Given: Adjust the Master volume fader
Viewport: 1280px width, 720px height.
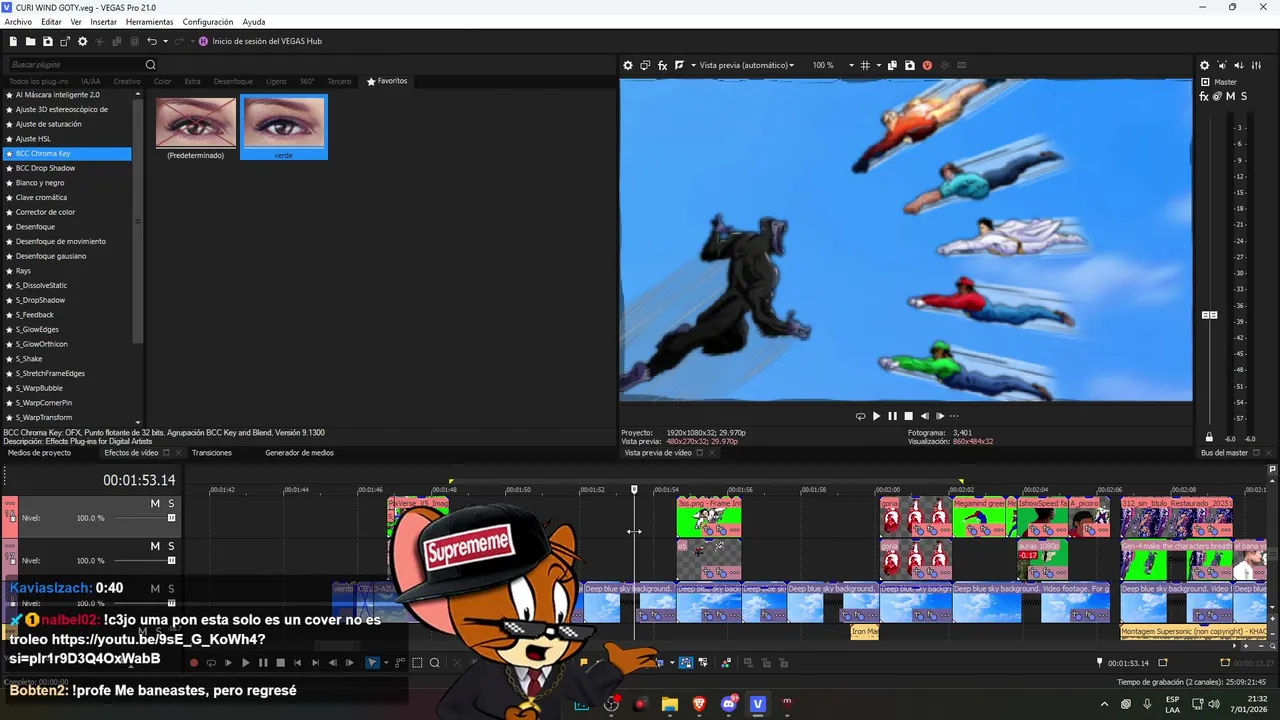Looking at the screenshot, I should 1209,315.
